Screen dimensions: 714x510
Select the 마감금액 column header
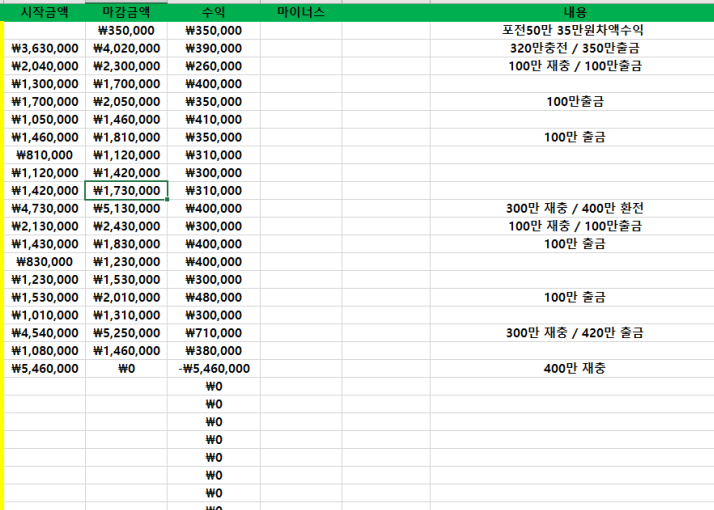tap(126, 13)
